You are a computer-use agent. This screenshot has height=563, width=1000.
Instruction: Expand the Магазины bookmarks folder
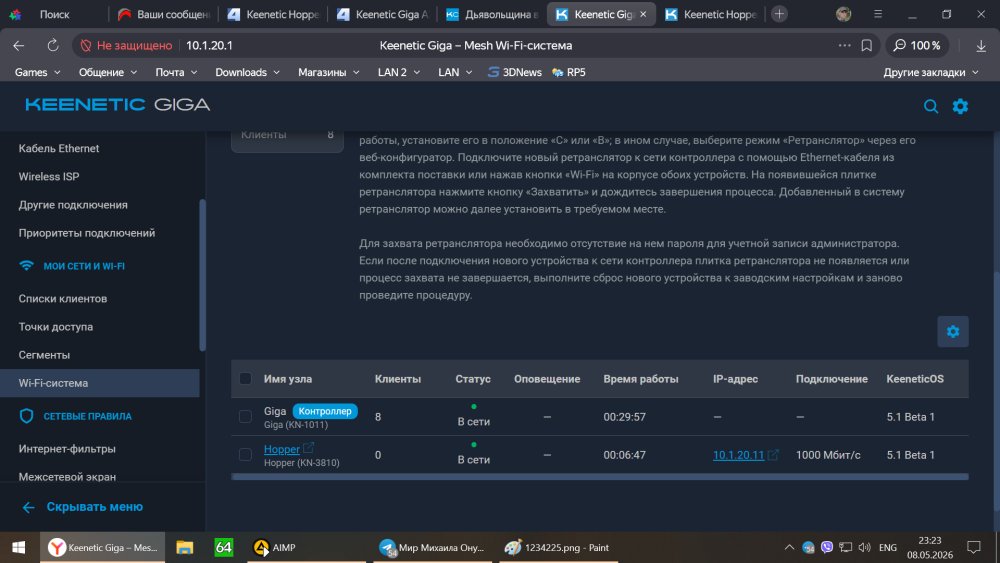tap(328, 73)
